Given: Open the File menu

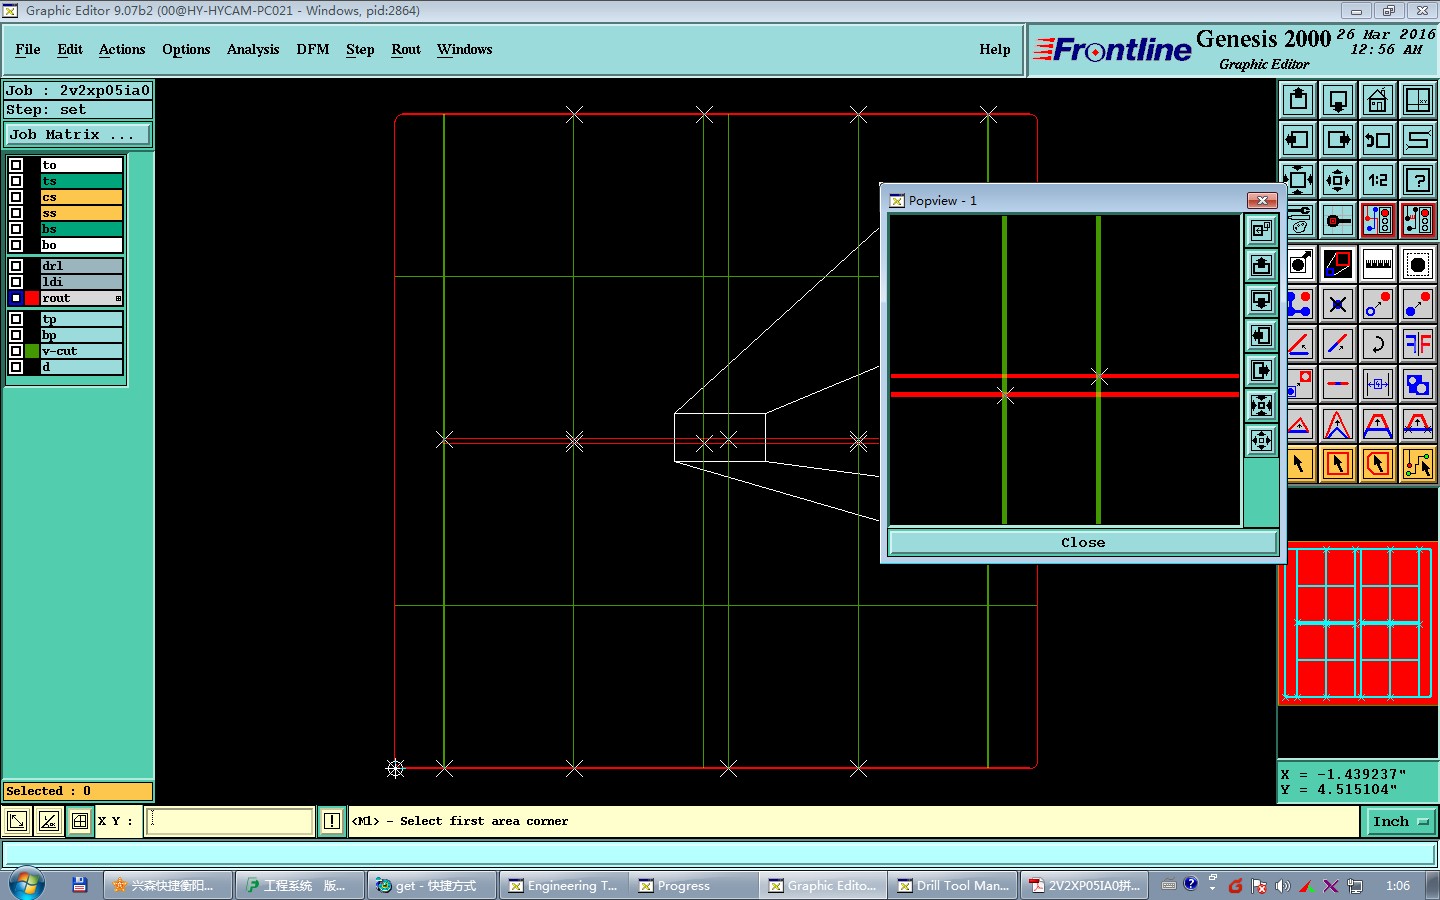Looking at the screenshot, I should [28, 49].
